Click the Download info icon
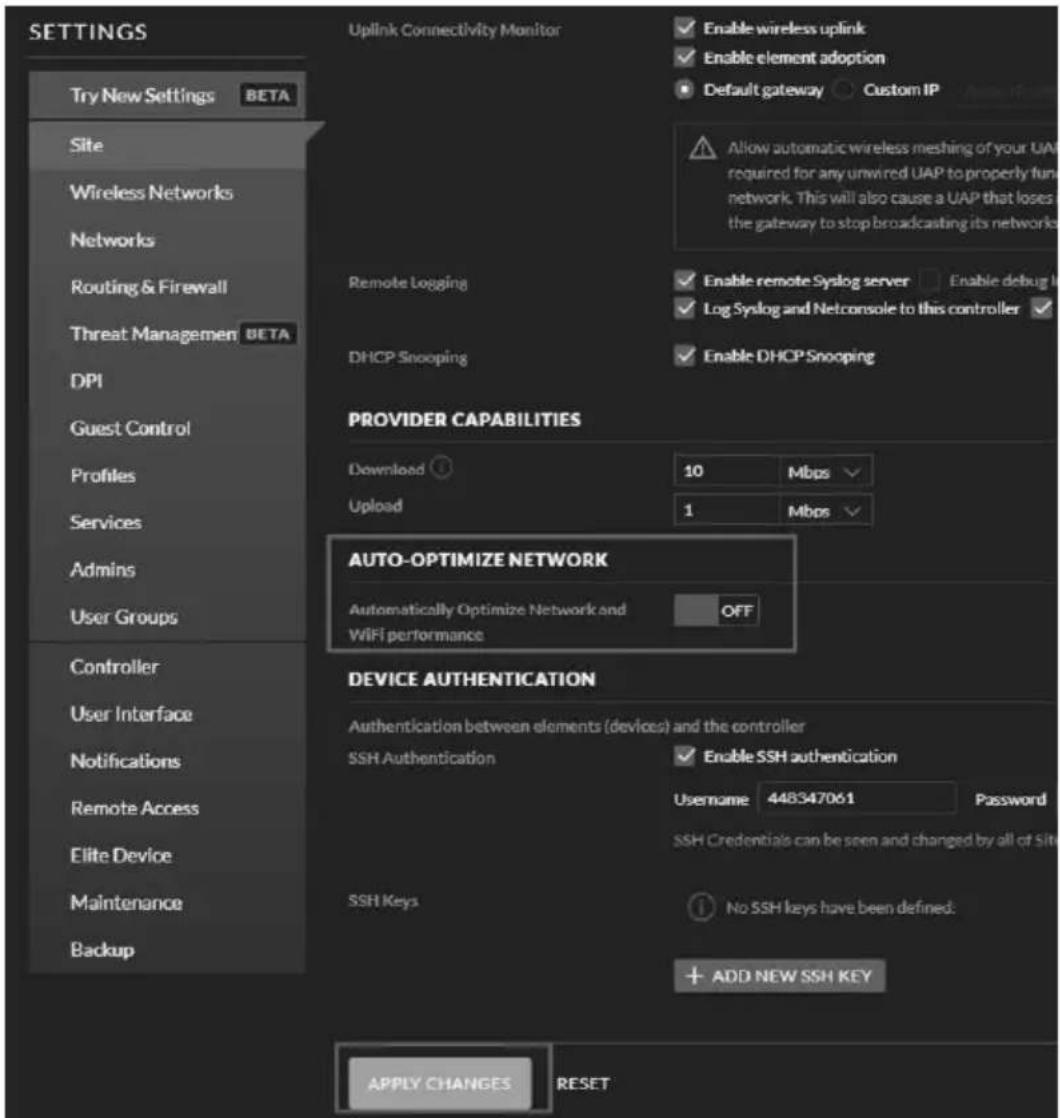 (x=442, y=468)
